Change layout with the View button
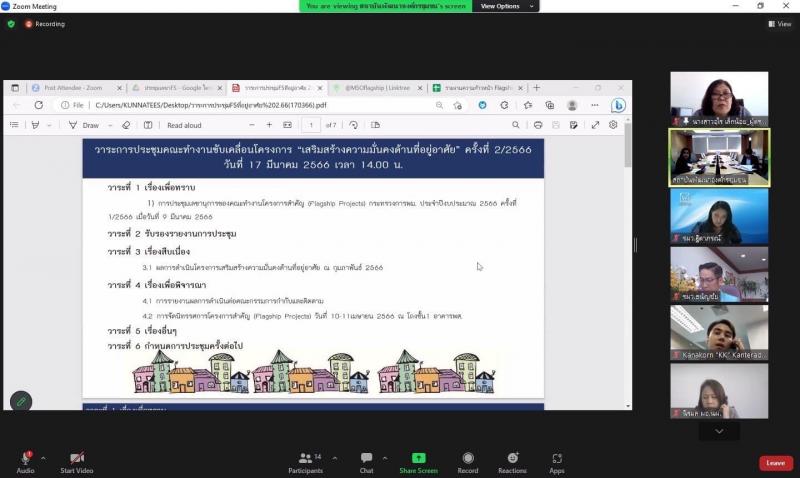Screen dimensions: 800x478 [x=780, y=23]
